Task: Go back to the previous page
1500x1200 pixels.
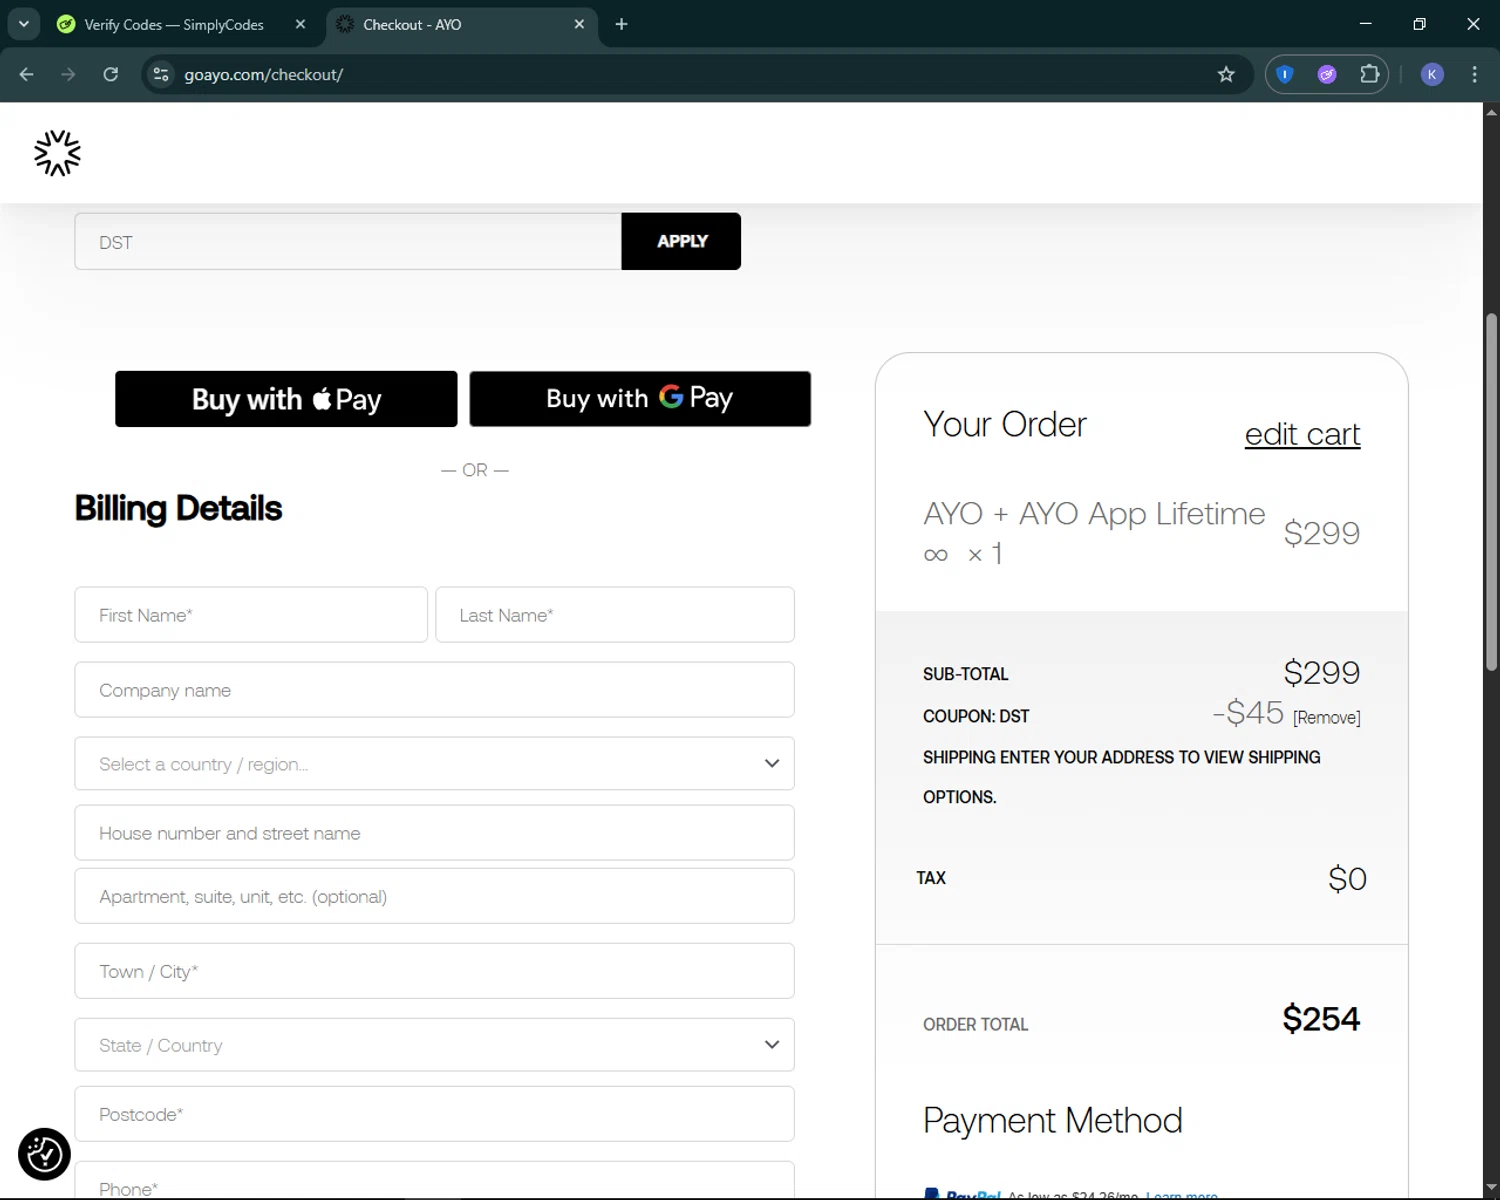Action: point(27,74)
